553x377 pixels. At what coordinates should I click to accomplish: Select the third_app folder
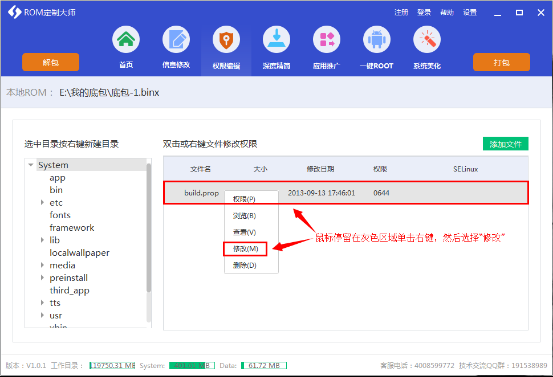coord(69,291)
